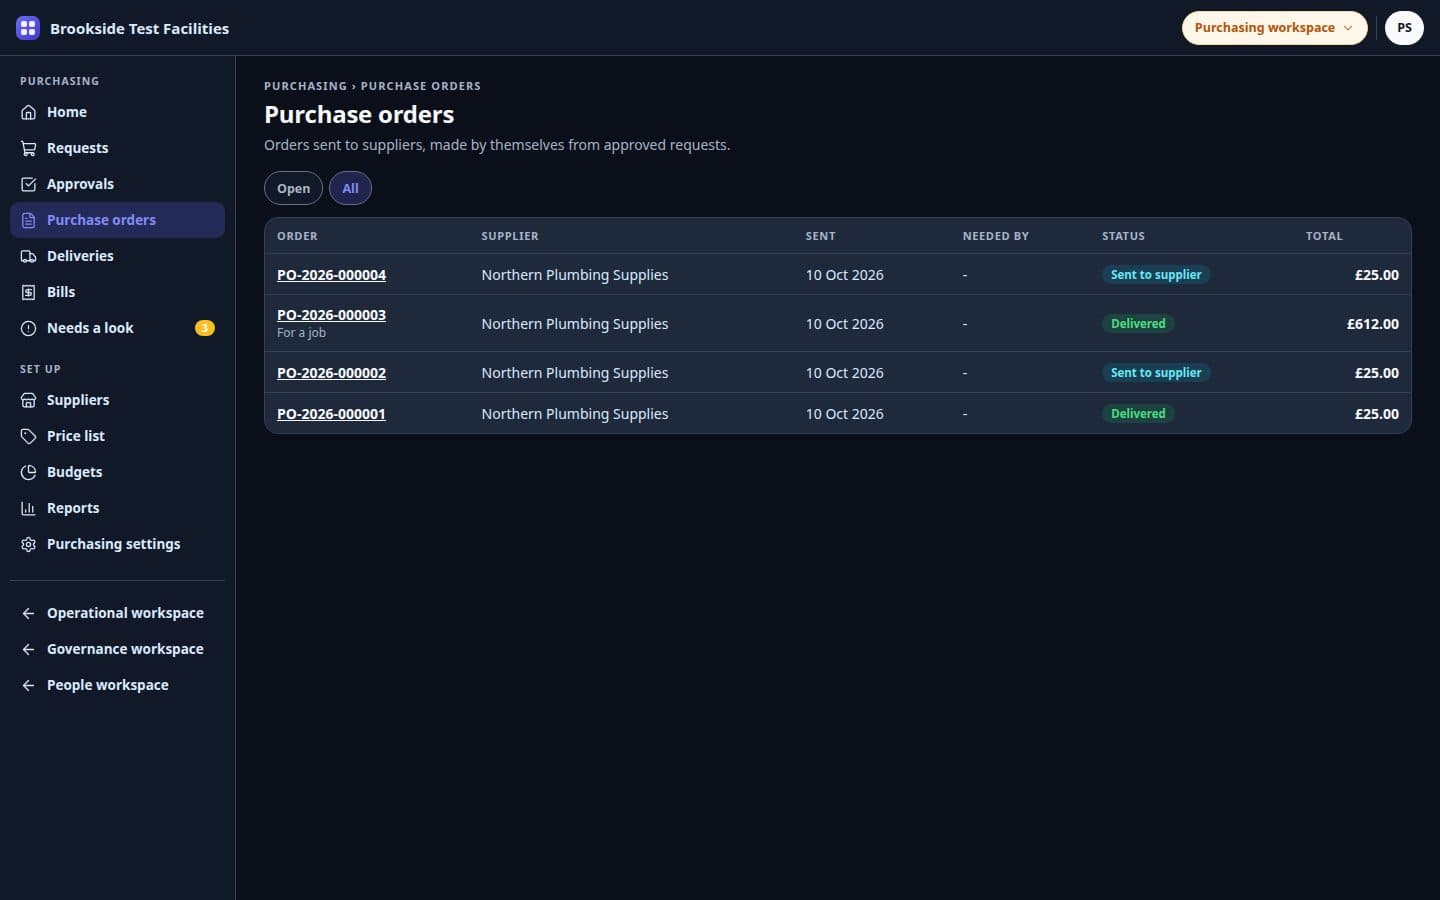Switch to the Open filter tab
1440x900 pixels.
tap(293, 188)
